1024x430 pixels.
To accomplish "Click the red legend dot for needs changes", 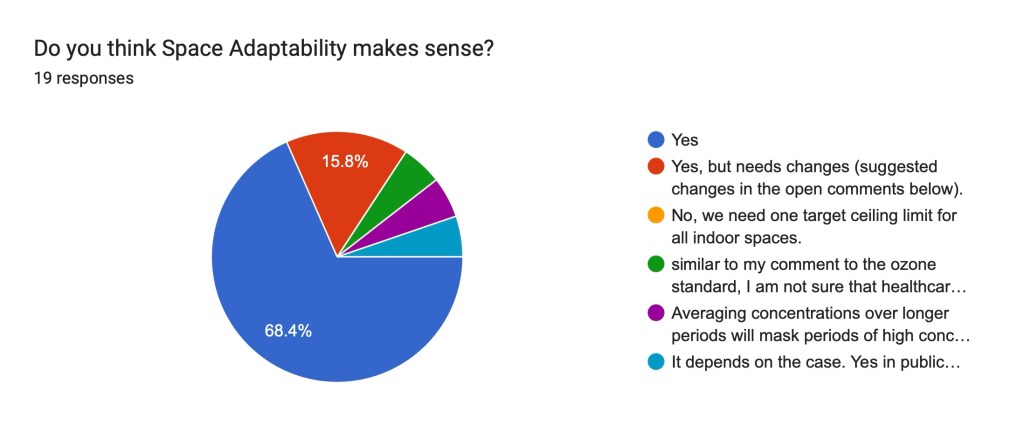I will coord(657,166).
